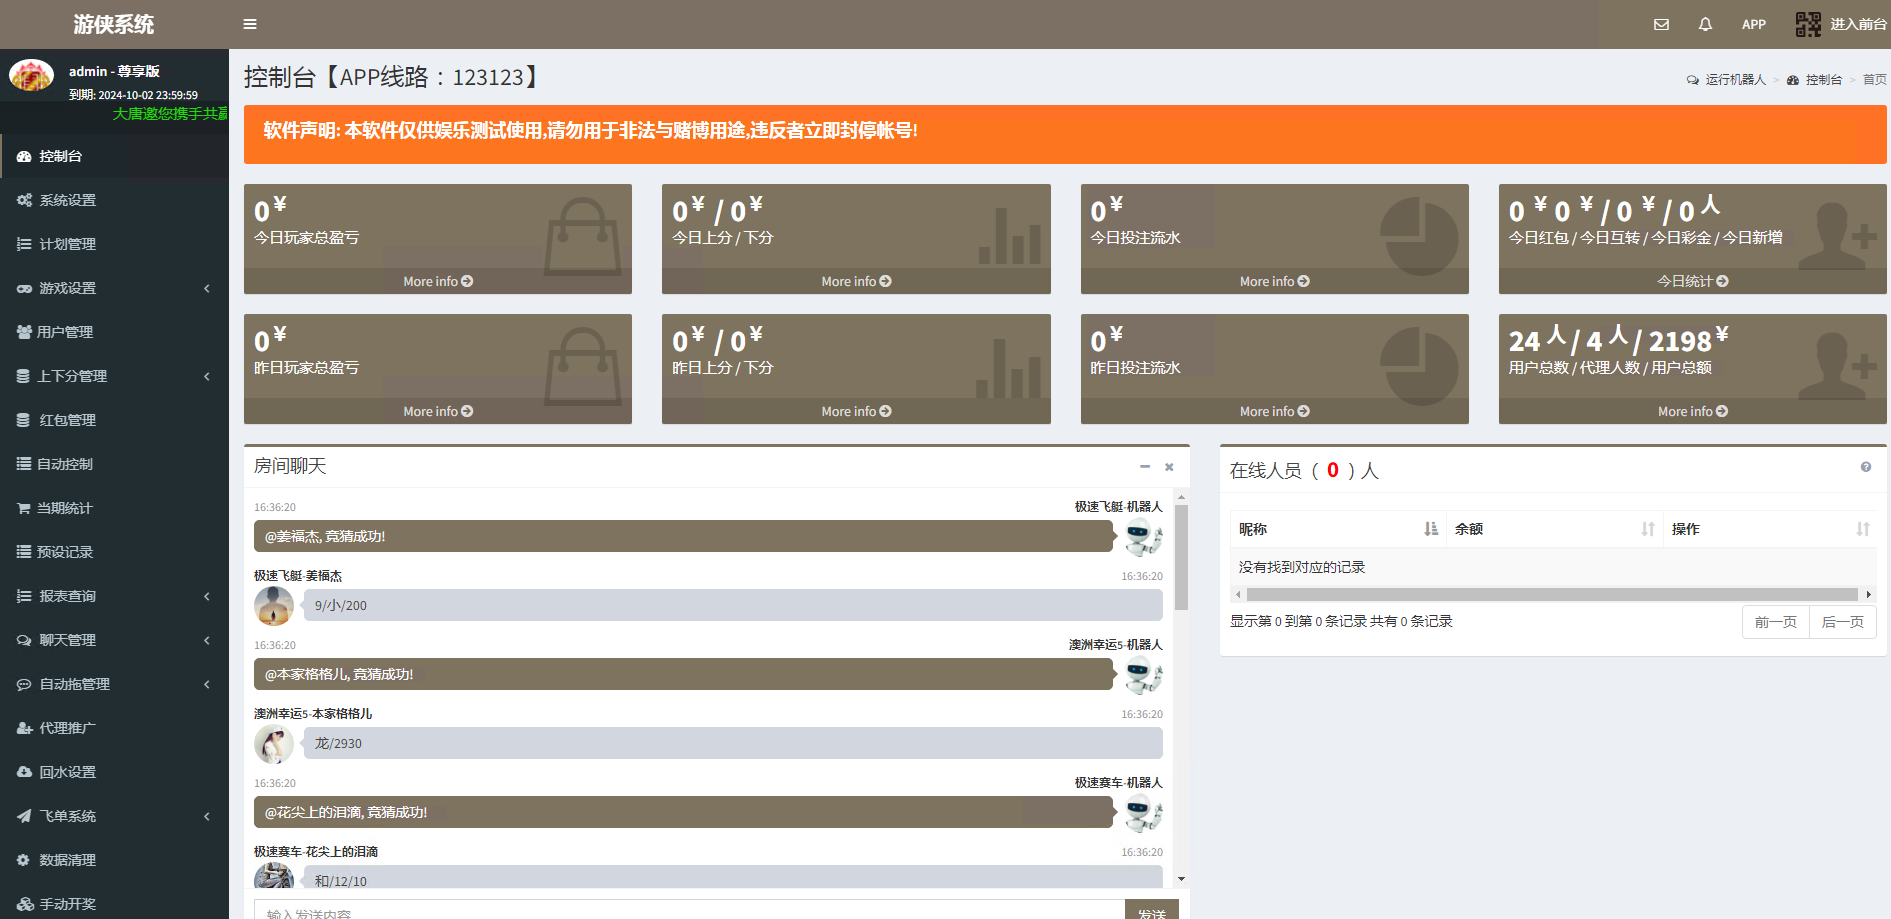Click the admin profile avatar image

31,75
